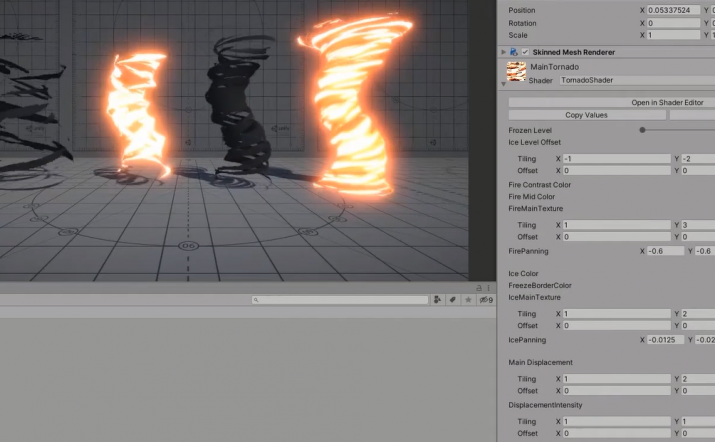Image resolution: width=715 pixels, height=442 pixels.
Task: Collapse the MainTornado material foldout arrow
Action: click(x=503, y=84)
